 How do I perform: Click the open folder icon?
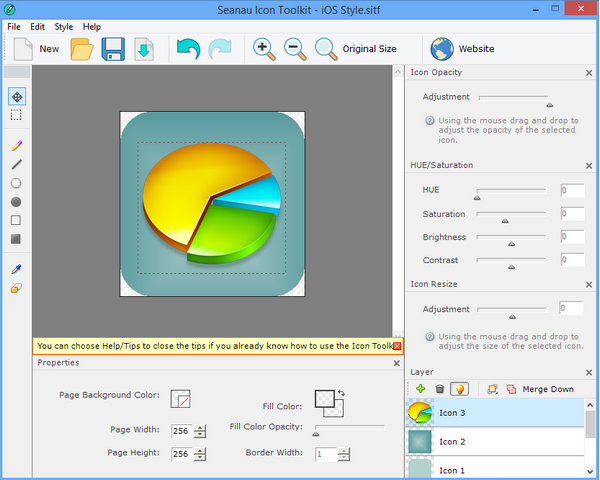click(82, 49)
